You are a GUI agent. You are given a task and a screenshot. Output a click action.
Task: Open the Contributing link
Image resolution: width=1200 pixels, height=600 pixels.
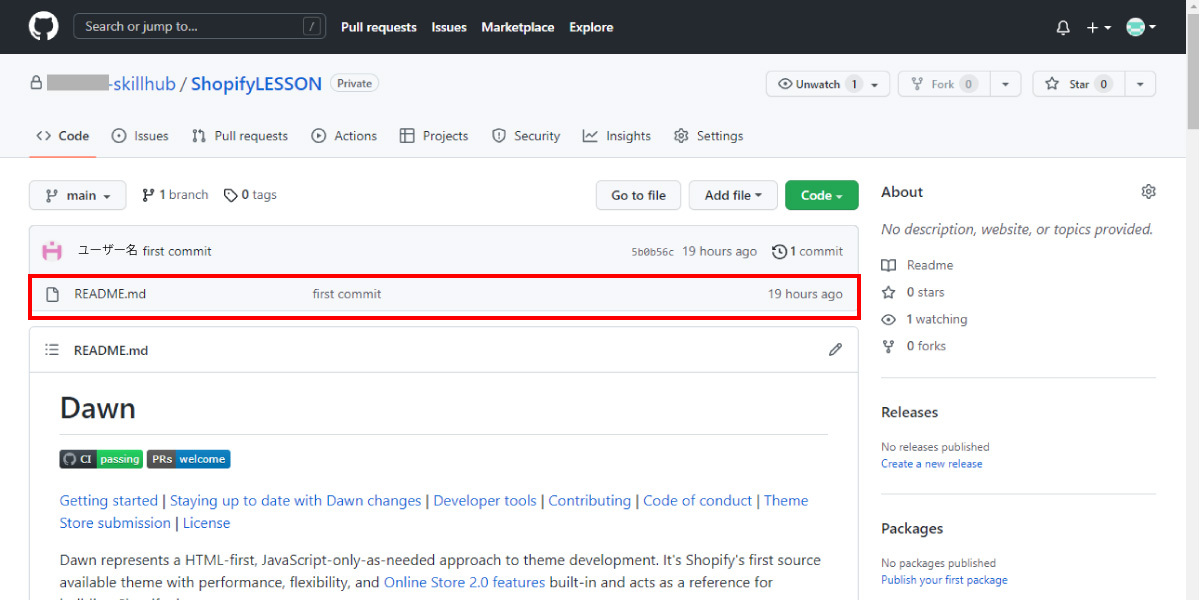point(590,501)
